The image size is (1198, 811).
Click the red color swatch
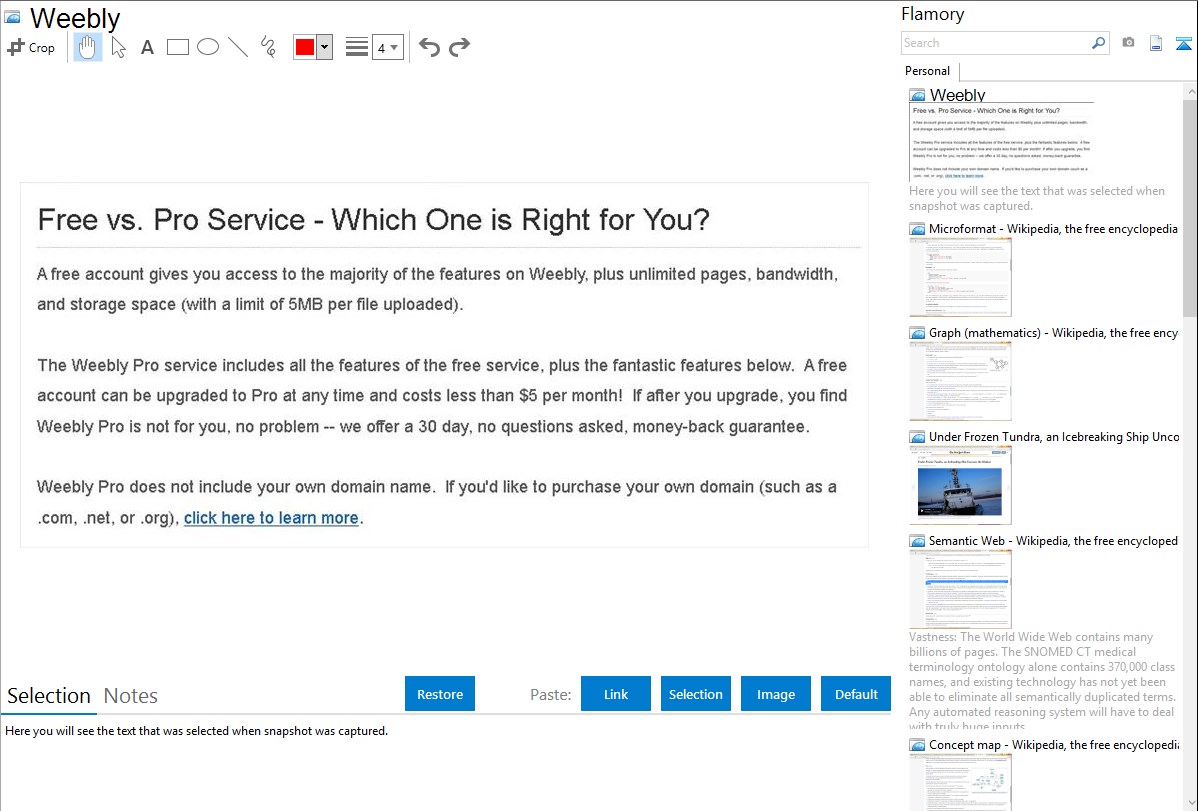coord(305,47)
